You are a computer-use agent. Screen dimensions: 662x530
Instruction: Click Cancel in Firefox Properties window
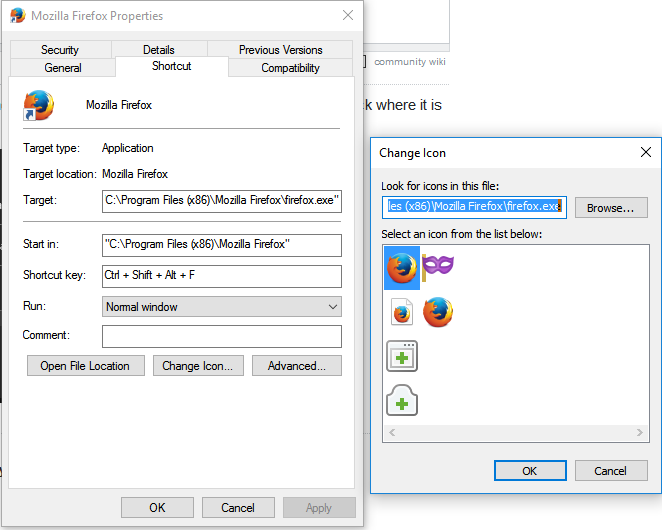coord(238,507)
